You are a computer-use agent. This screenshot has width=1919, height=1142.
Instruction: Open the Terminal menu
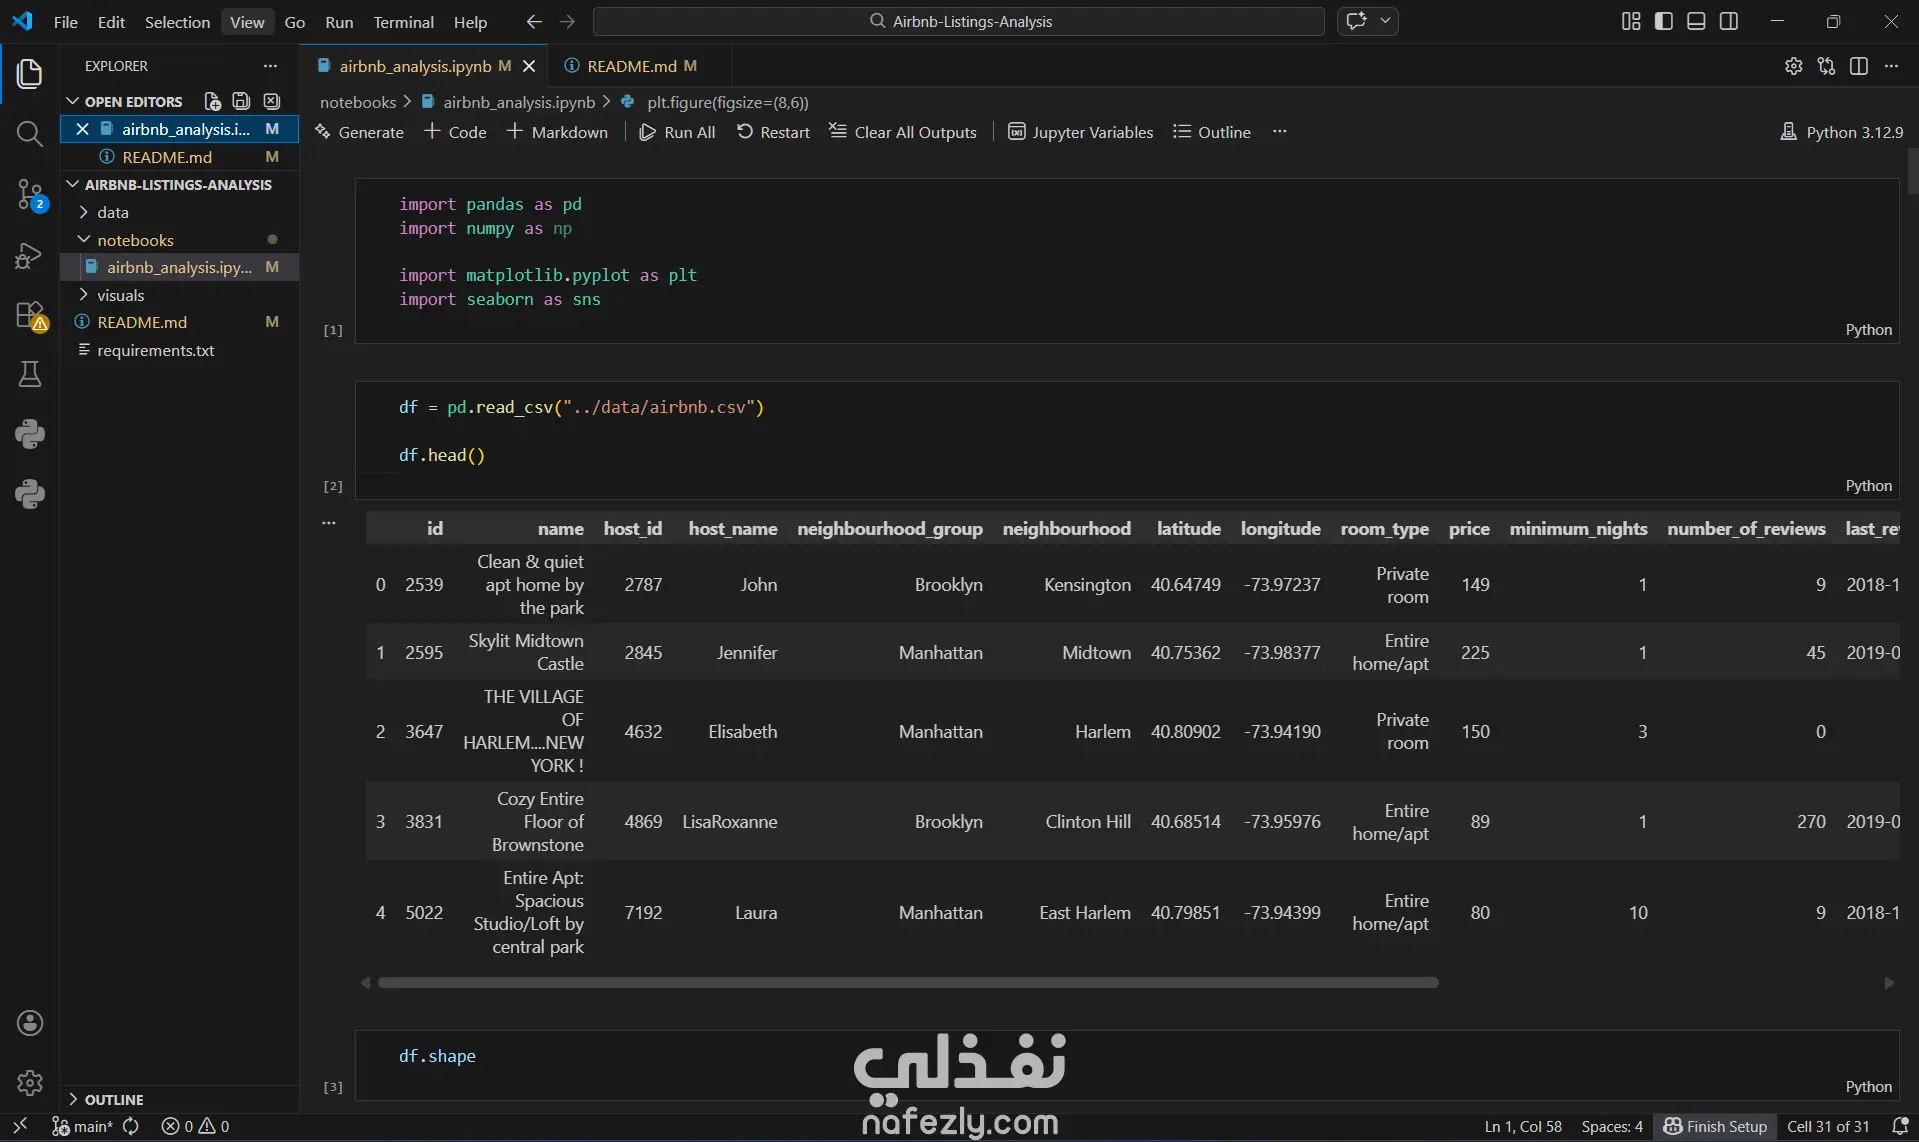click(x=403, y=21)
